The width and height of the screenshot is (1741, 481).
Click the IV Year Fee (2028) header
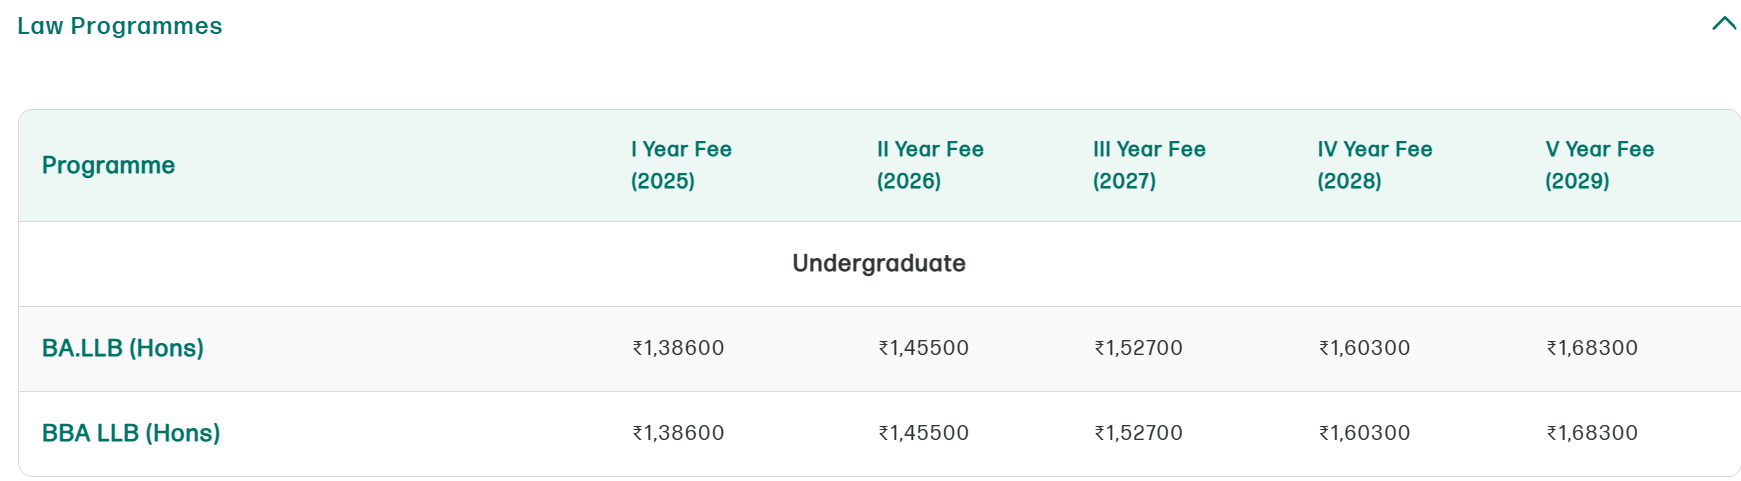coord(1374,165)
